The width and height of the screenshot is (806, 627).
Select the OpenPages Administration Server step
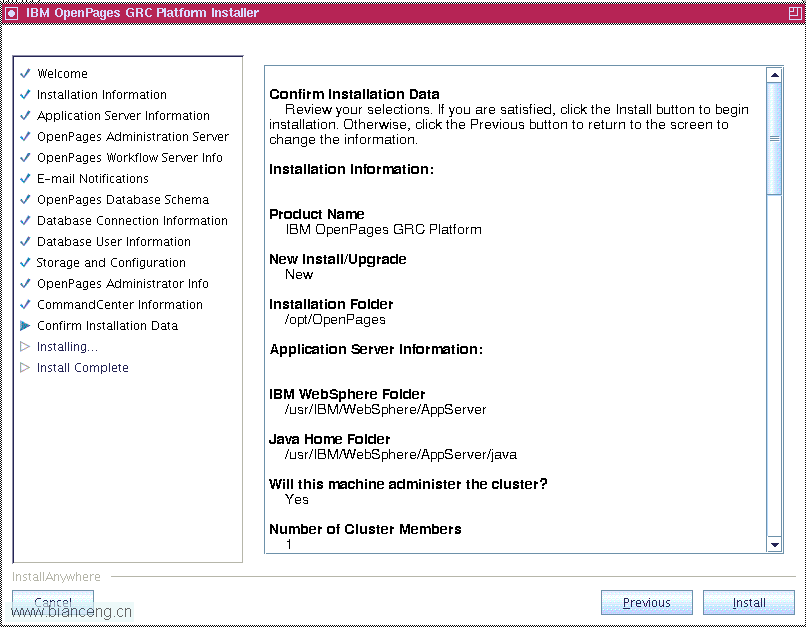133,137
